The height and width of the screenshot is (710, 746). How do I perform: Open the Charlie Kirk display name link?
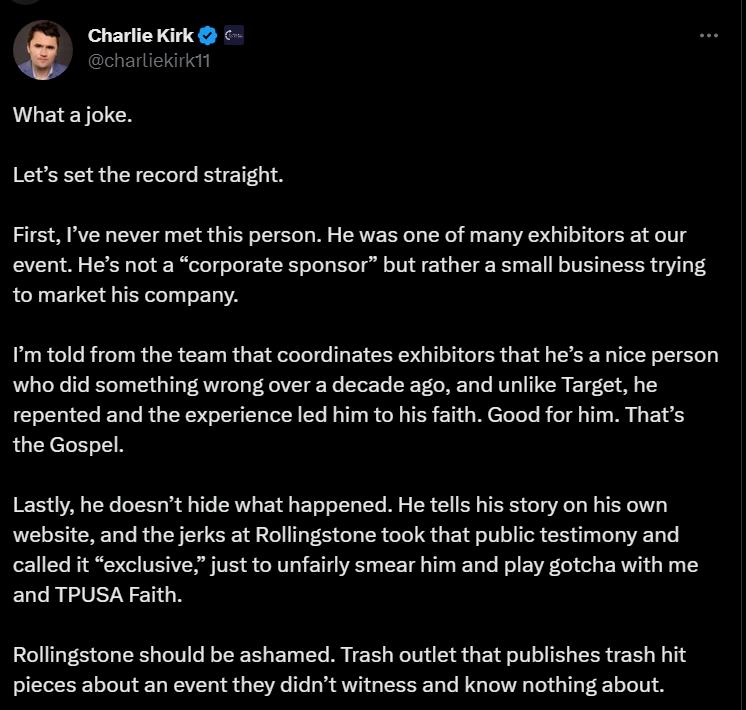pos(141,36)
